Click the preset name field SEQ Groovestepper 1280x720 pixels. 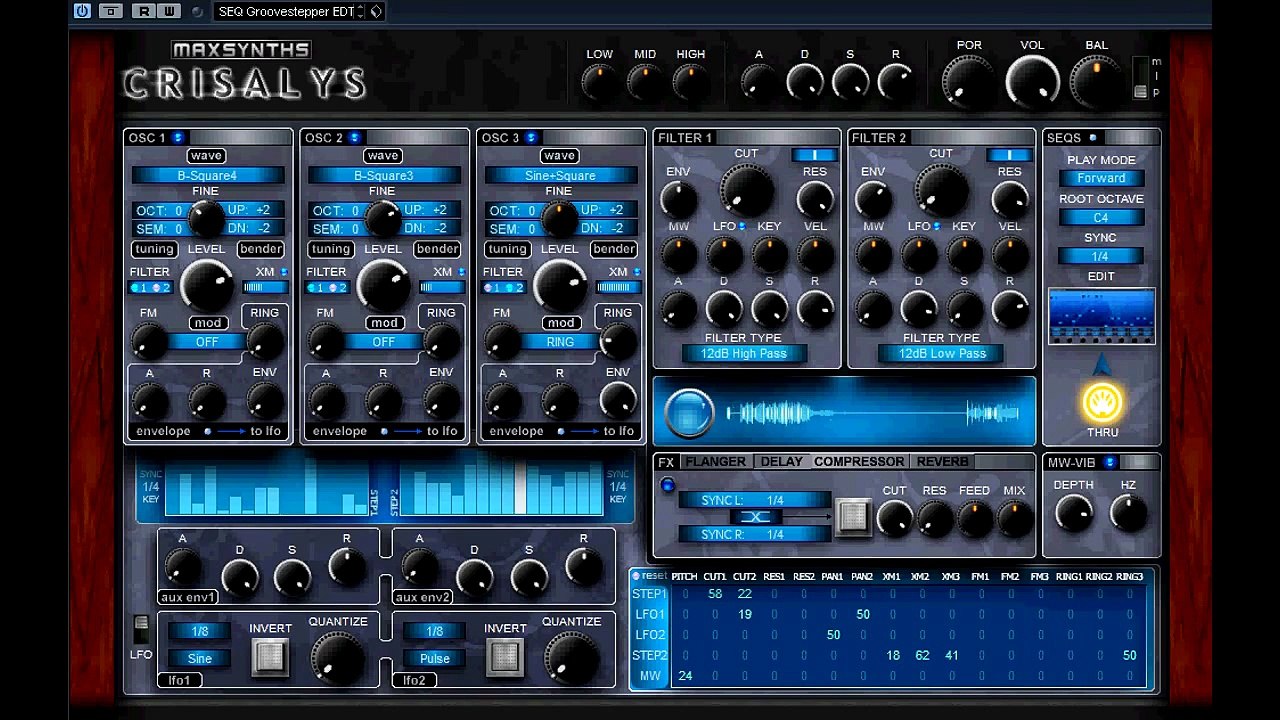point(285,12)
